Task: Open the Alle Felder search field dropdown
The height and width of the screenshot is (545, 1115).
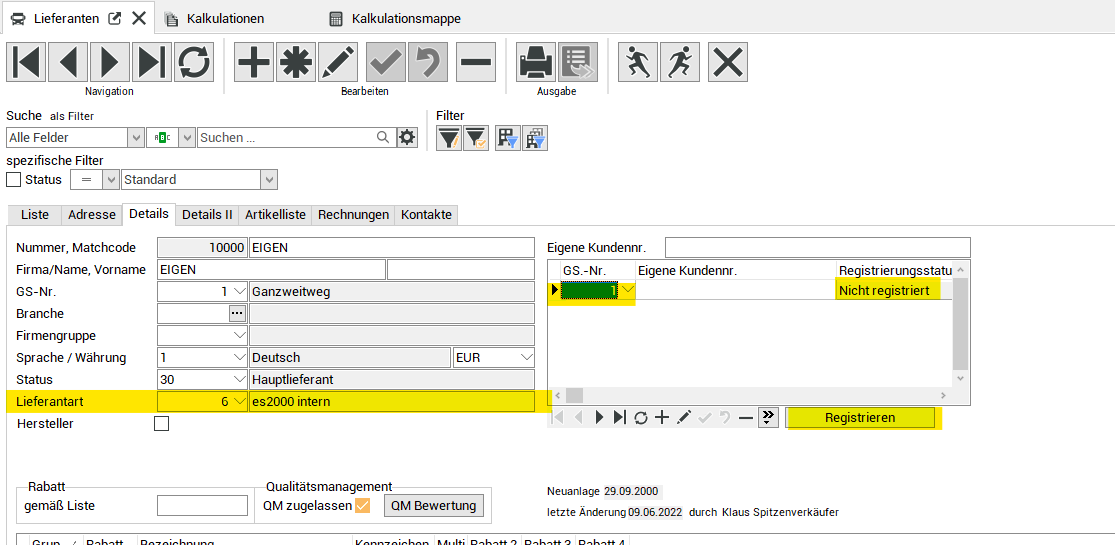Action: tap(135, 137)
